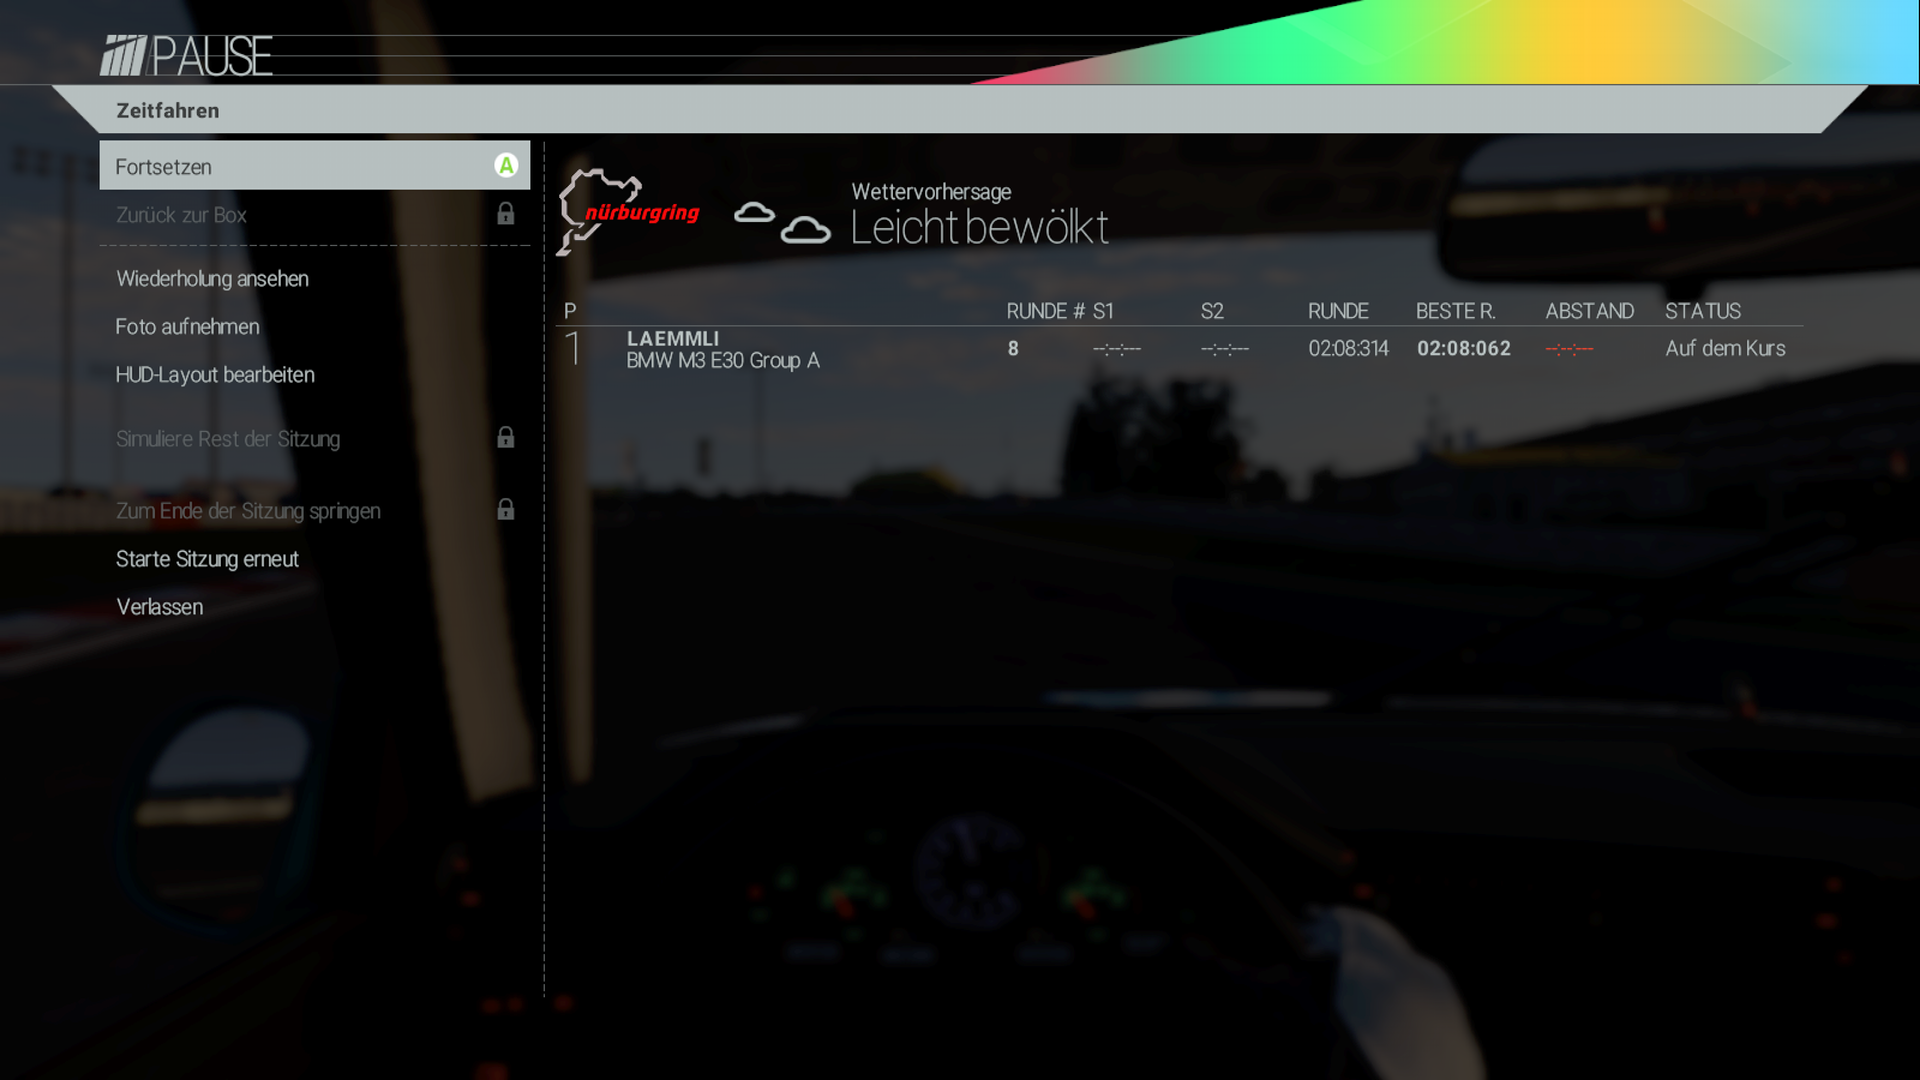Select the locked Zurück zur Box entry
This screenshot has height=1080, width=1920.
coord(314,215)
